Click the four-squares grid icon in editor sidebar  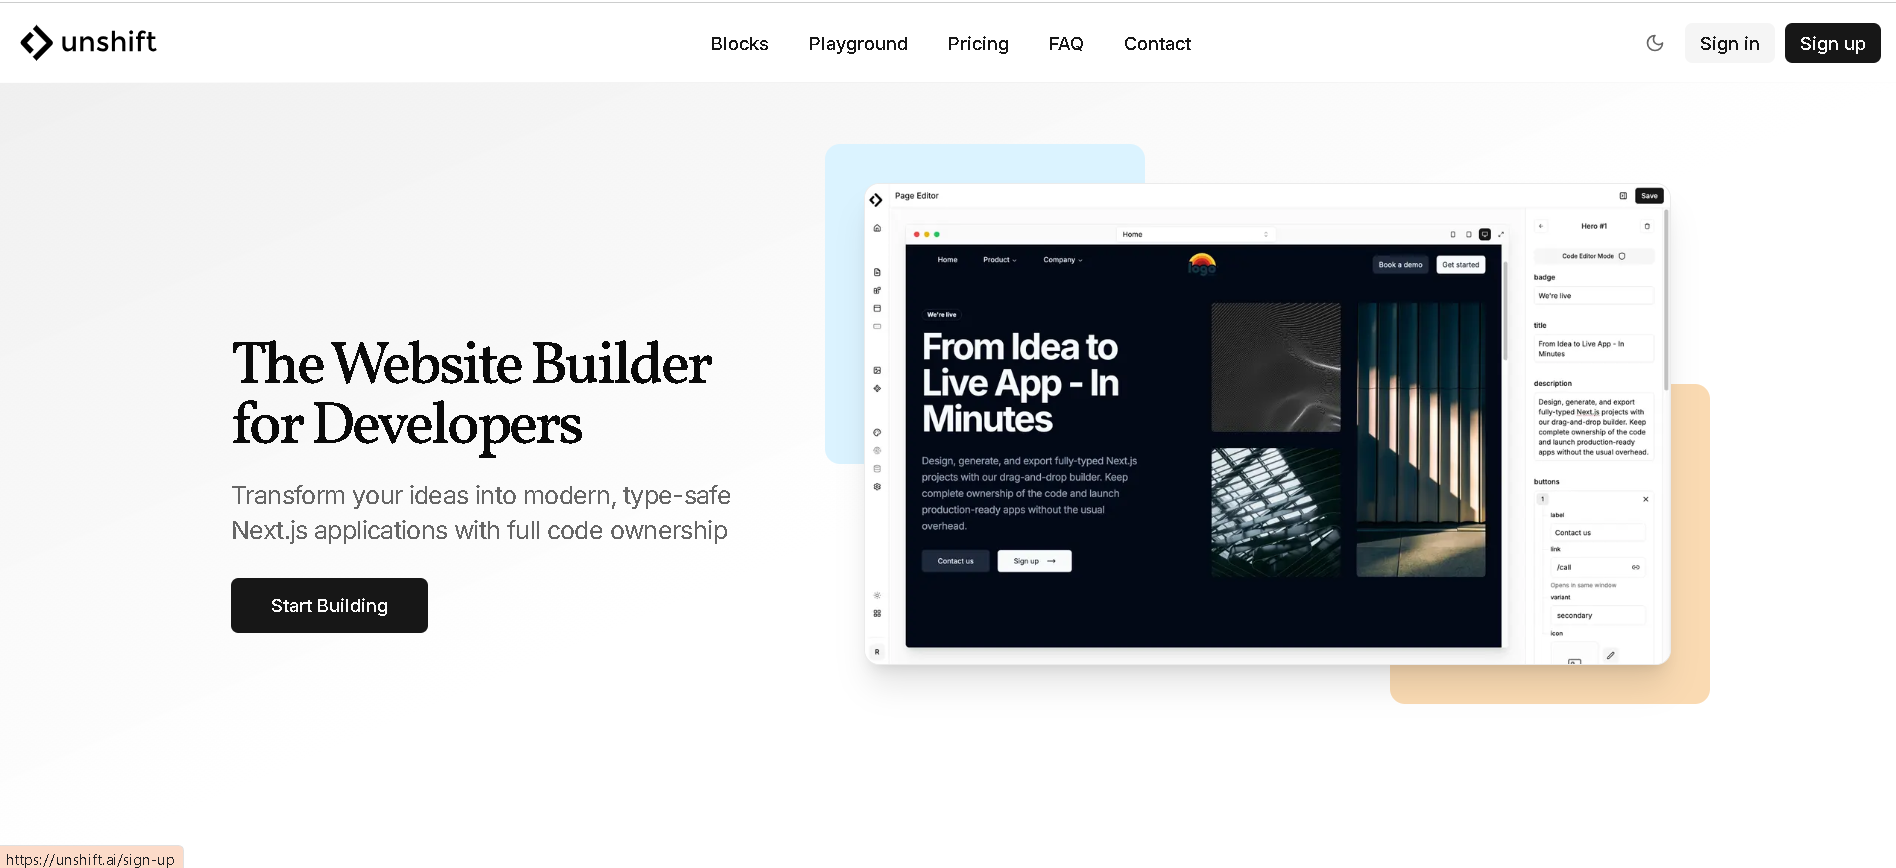pyautogui.click(x=877, y=614)
